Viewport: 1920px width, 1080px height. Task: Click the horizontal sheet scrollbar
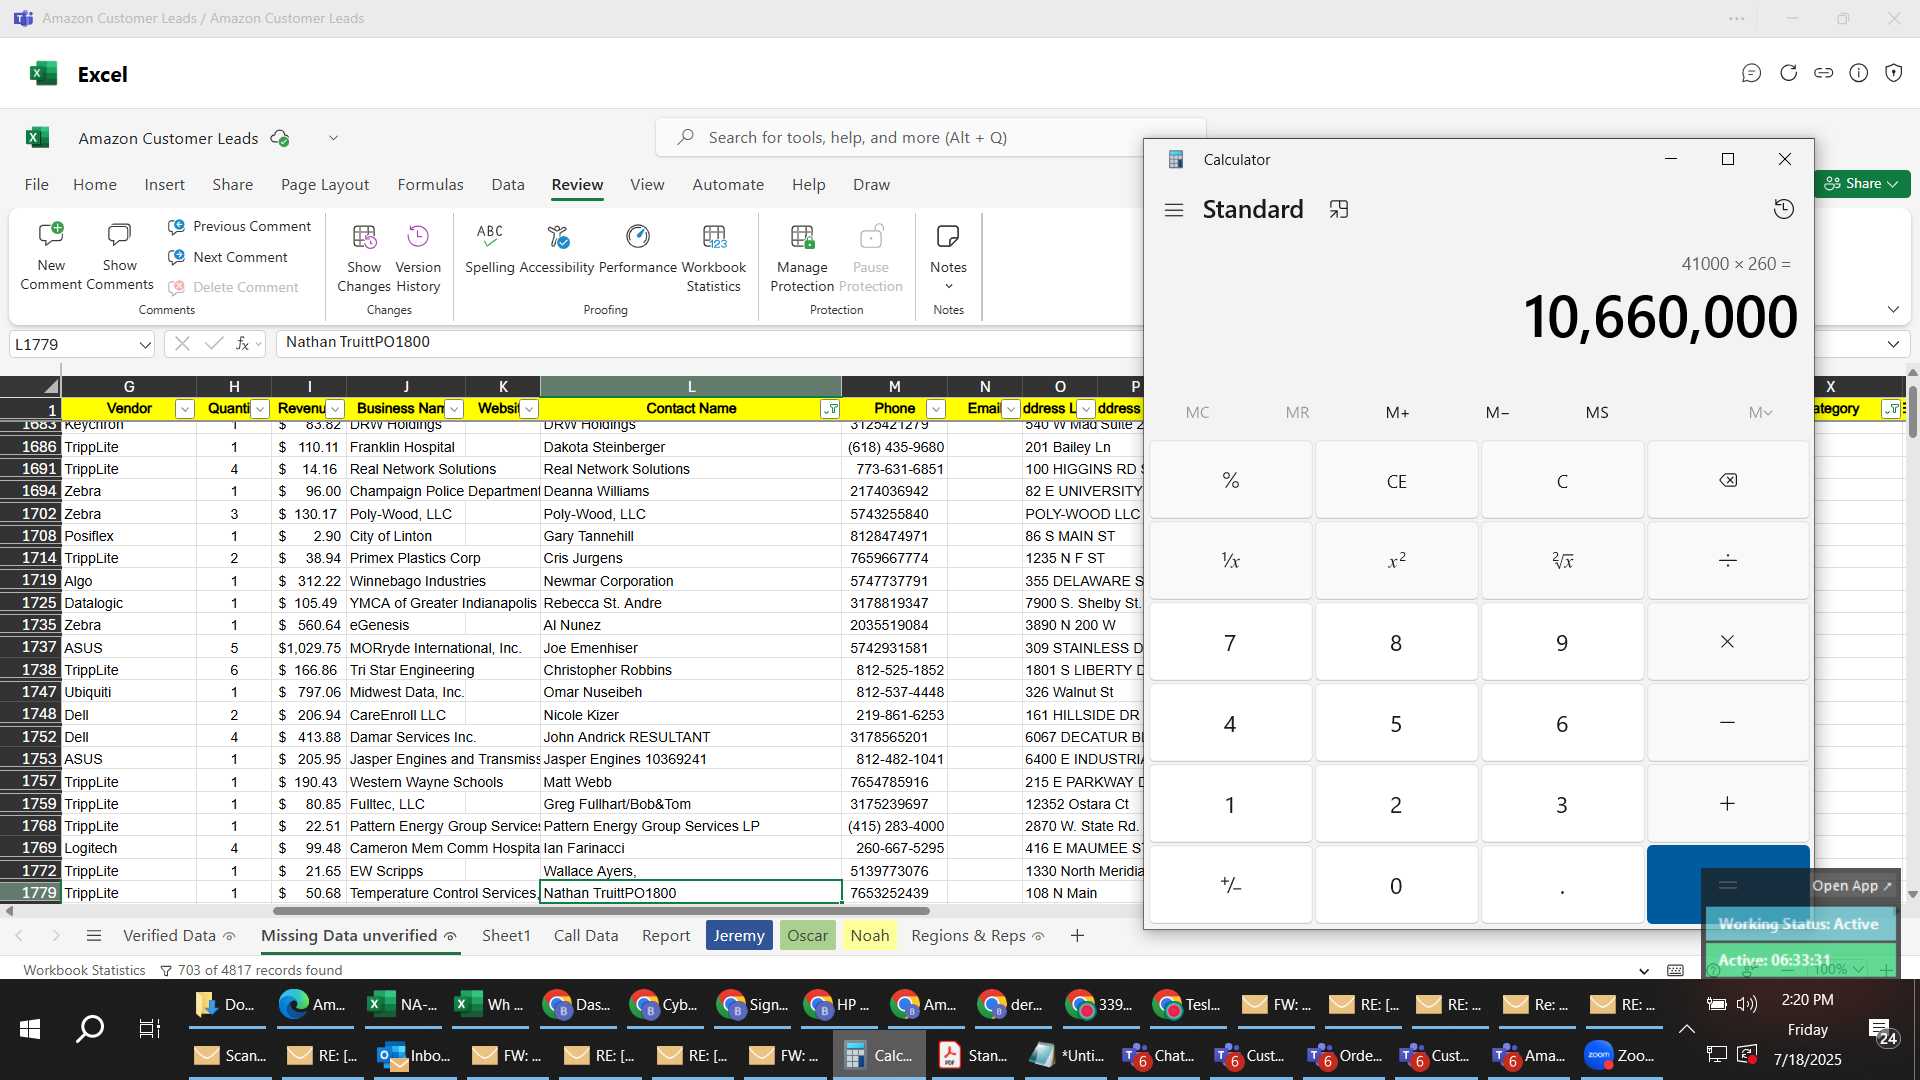(x=601, y=911)
